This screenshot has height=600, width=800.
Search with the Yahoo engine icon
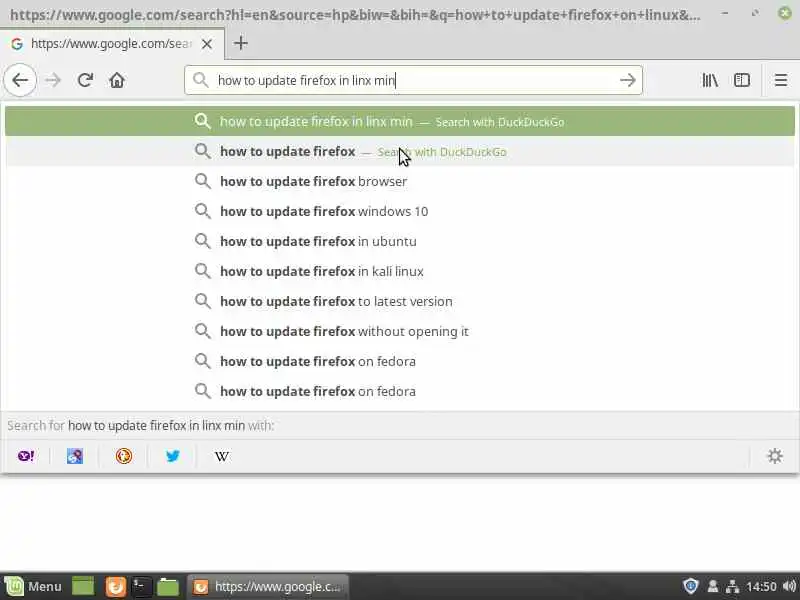(x=26, y=456)
